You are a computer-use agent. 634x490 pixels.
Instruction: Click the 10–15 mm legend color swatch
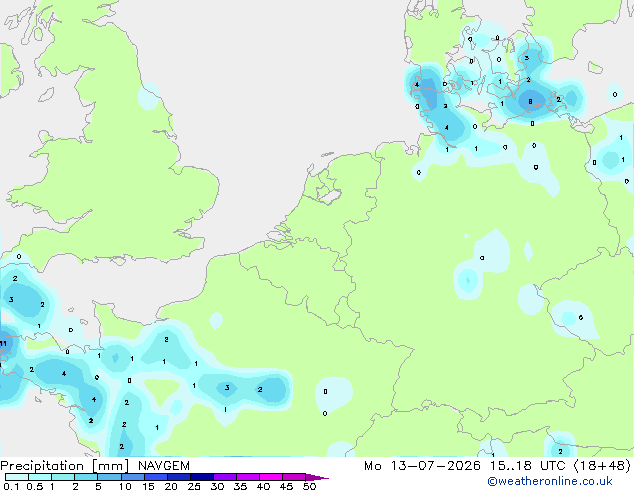133,477
